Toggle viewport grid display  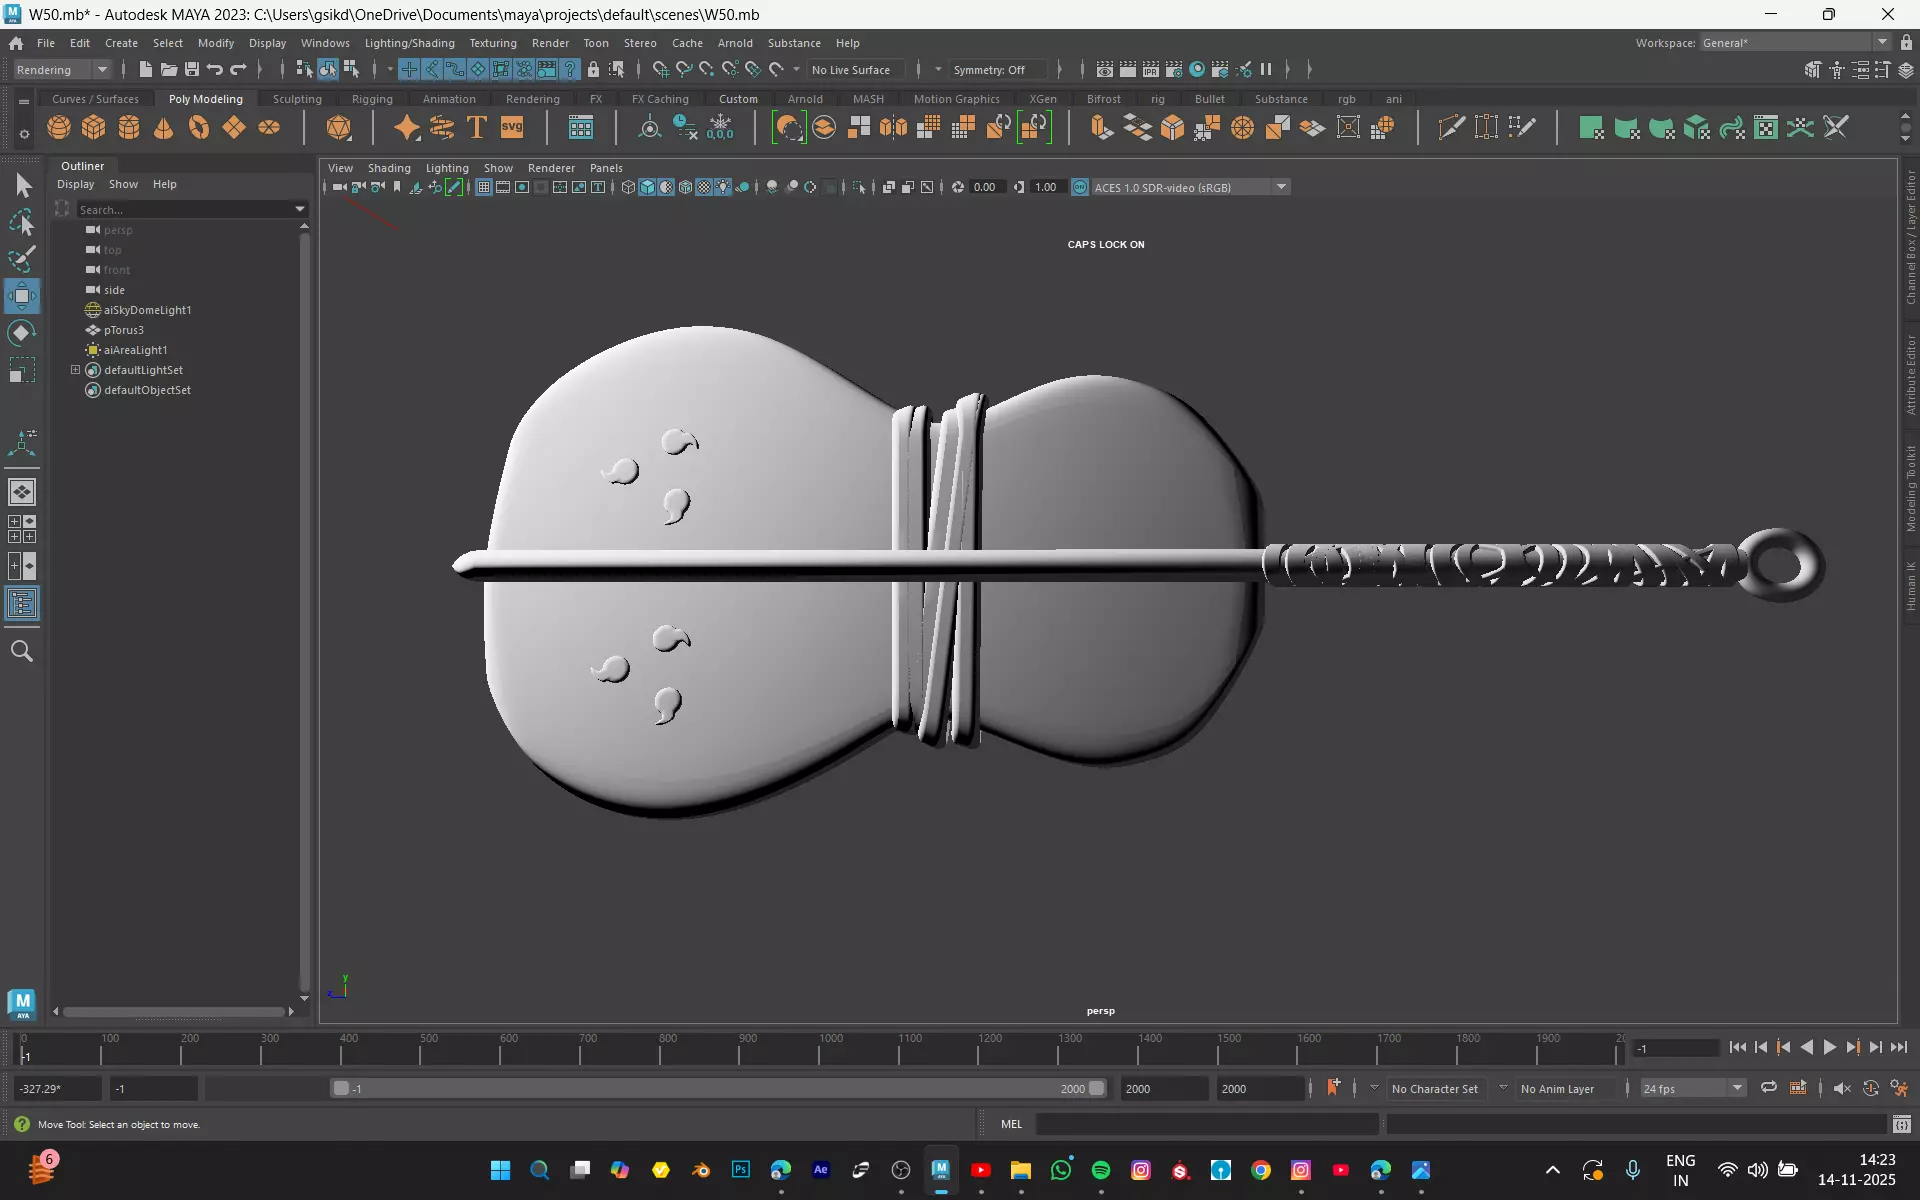click(483, 187)
